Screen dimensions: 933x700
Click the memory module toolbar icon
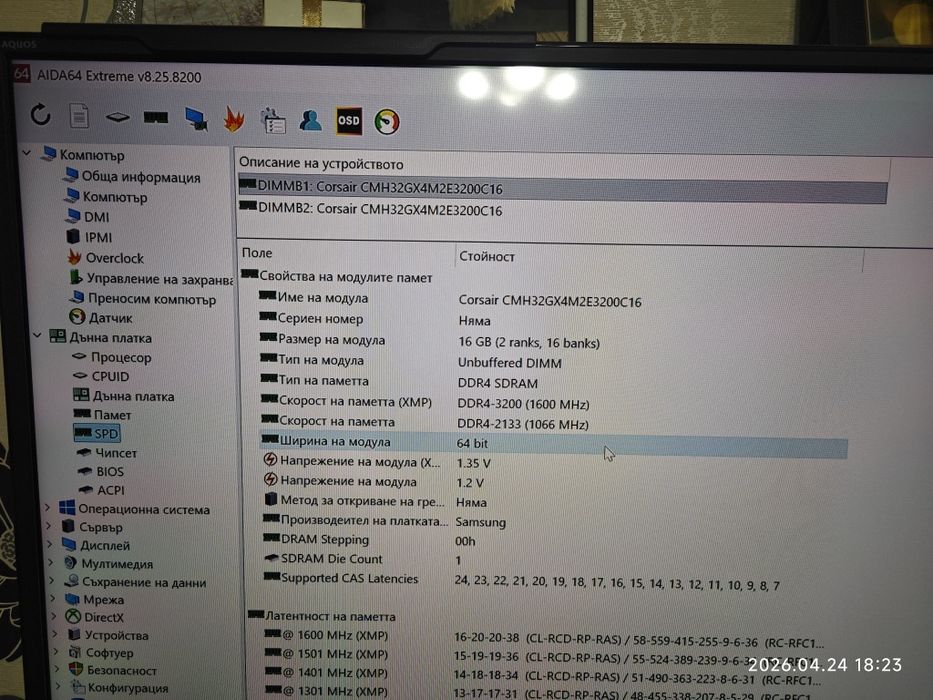pos(155,117)
